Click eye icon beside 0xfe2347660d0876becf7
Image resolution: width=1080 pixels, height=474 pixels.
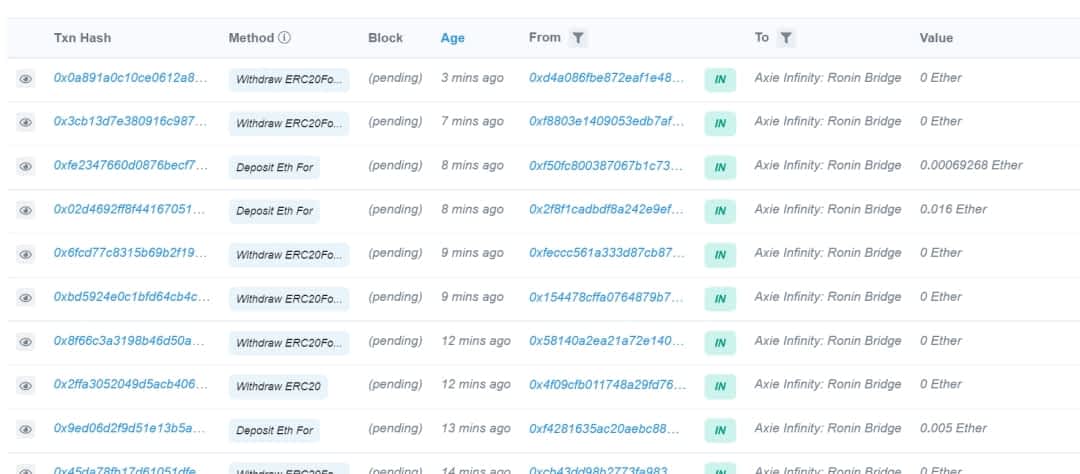pos(26,167)
